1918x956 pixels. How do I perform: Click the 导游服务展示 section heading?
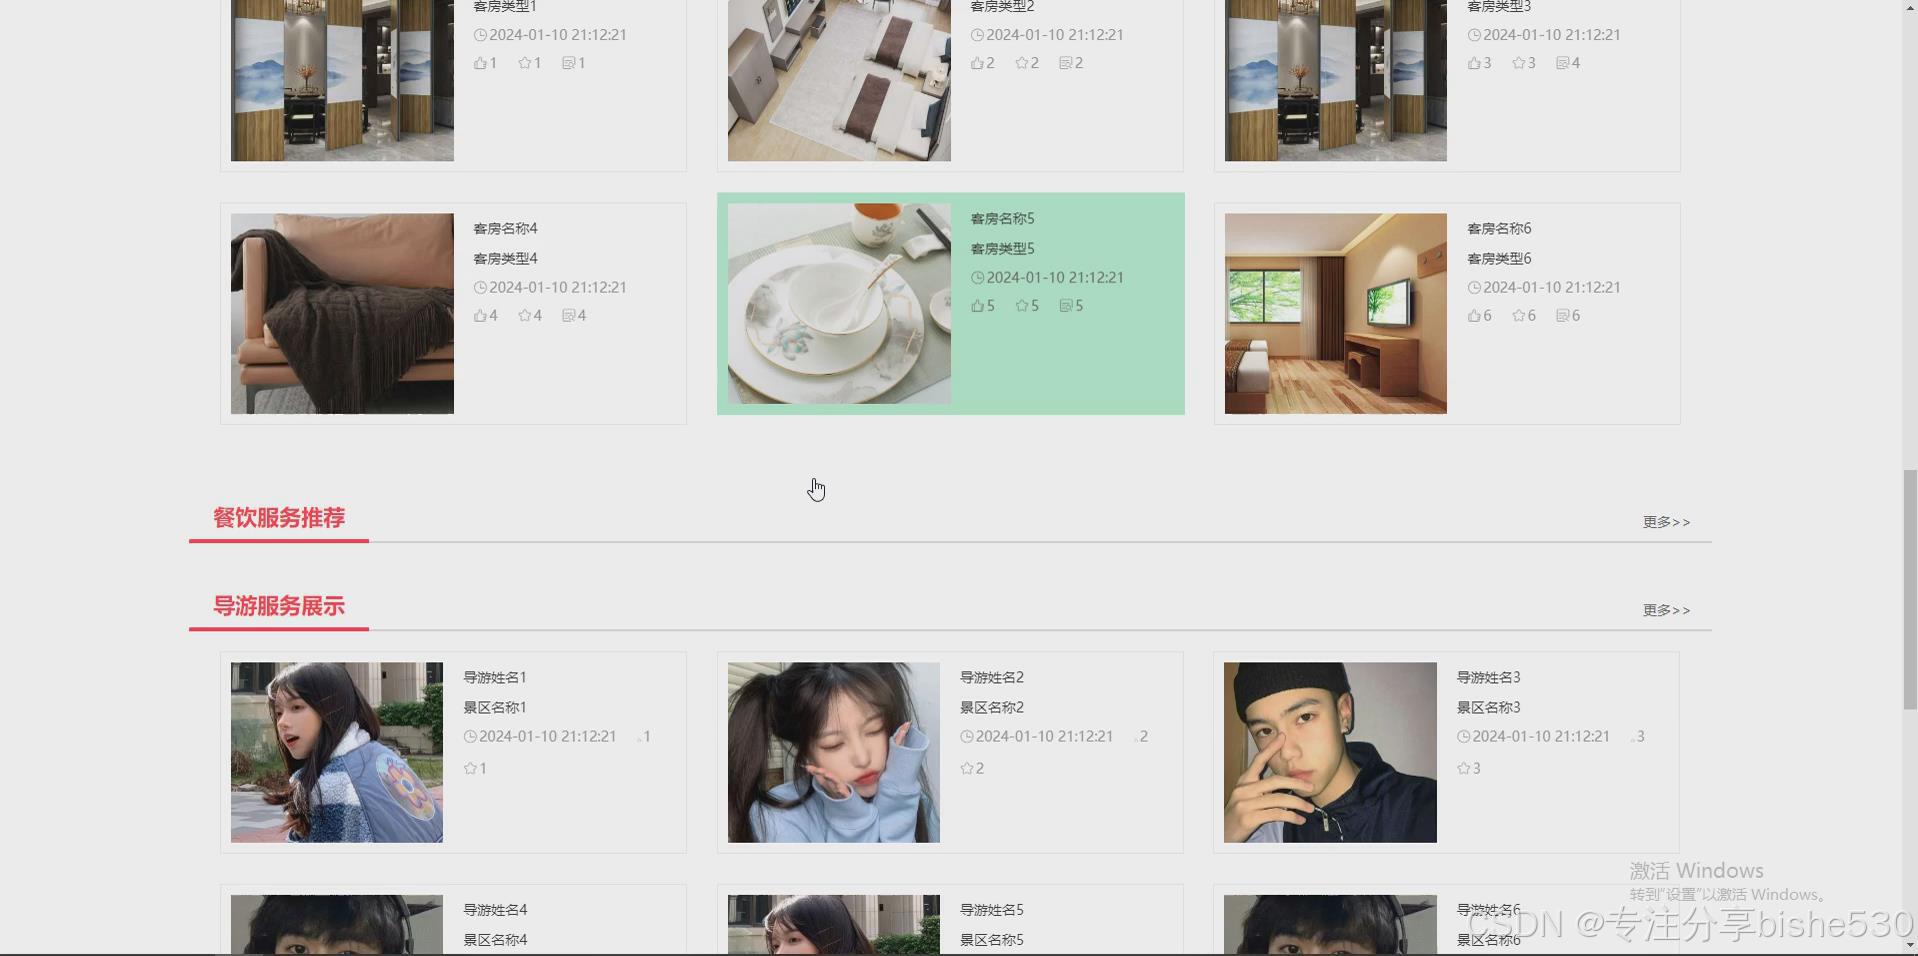[279, 606]
